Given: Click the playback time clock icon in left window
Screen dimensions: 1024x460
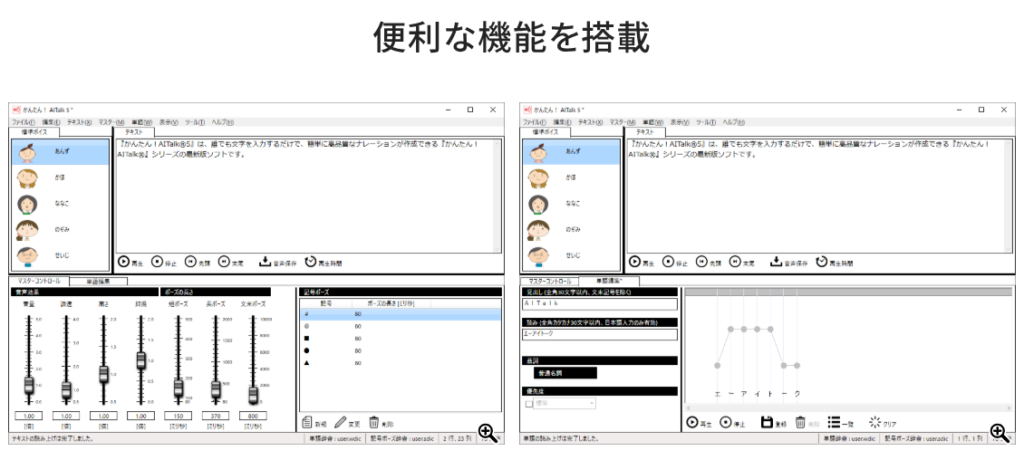Looking at the screenshot, I should pyautogui.click(x=311, y=262).
